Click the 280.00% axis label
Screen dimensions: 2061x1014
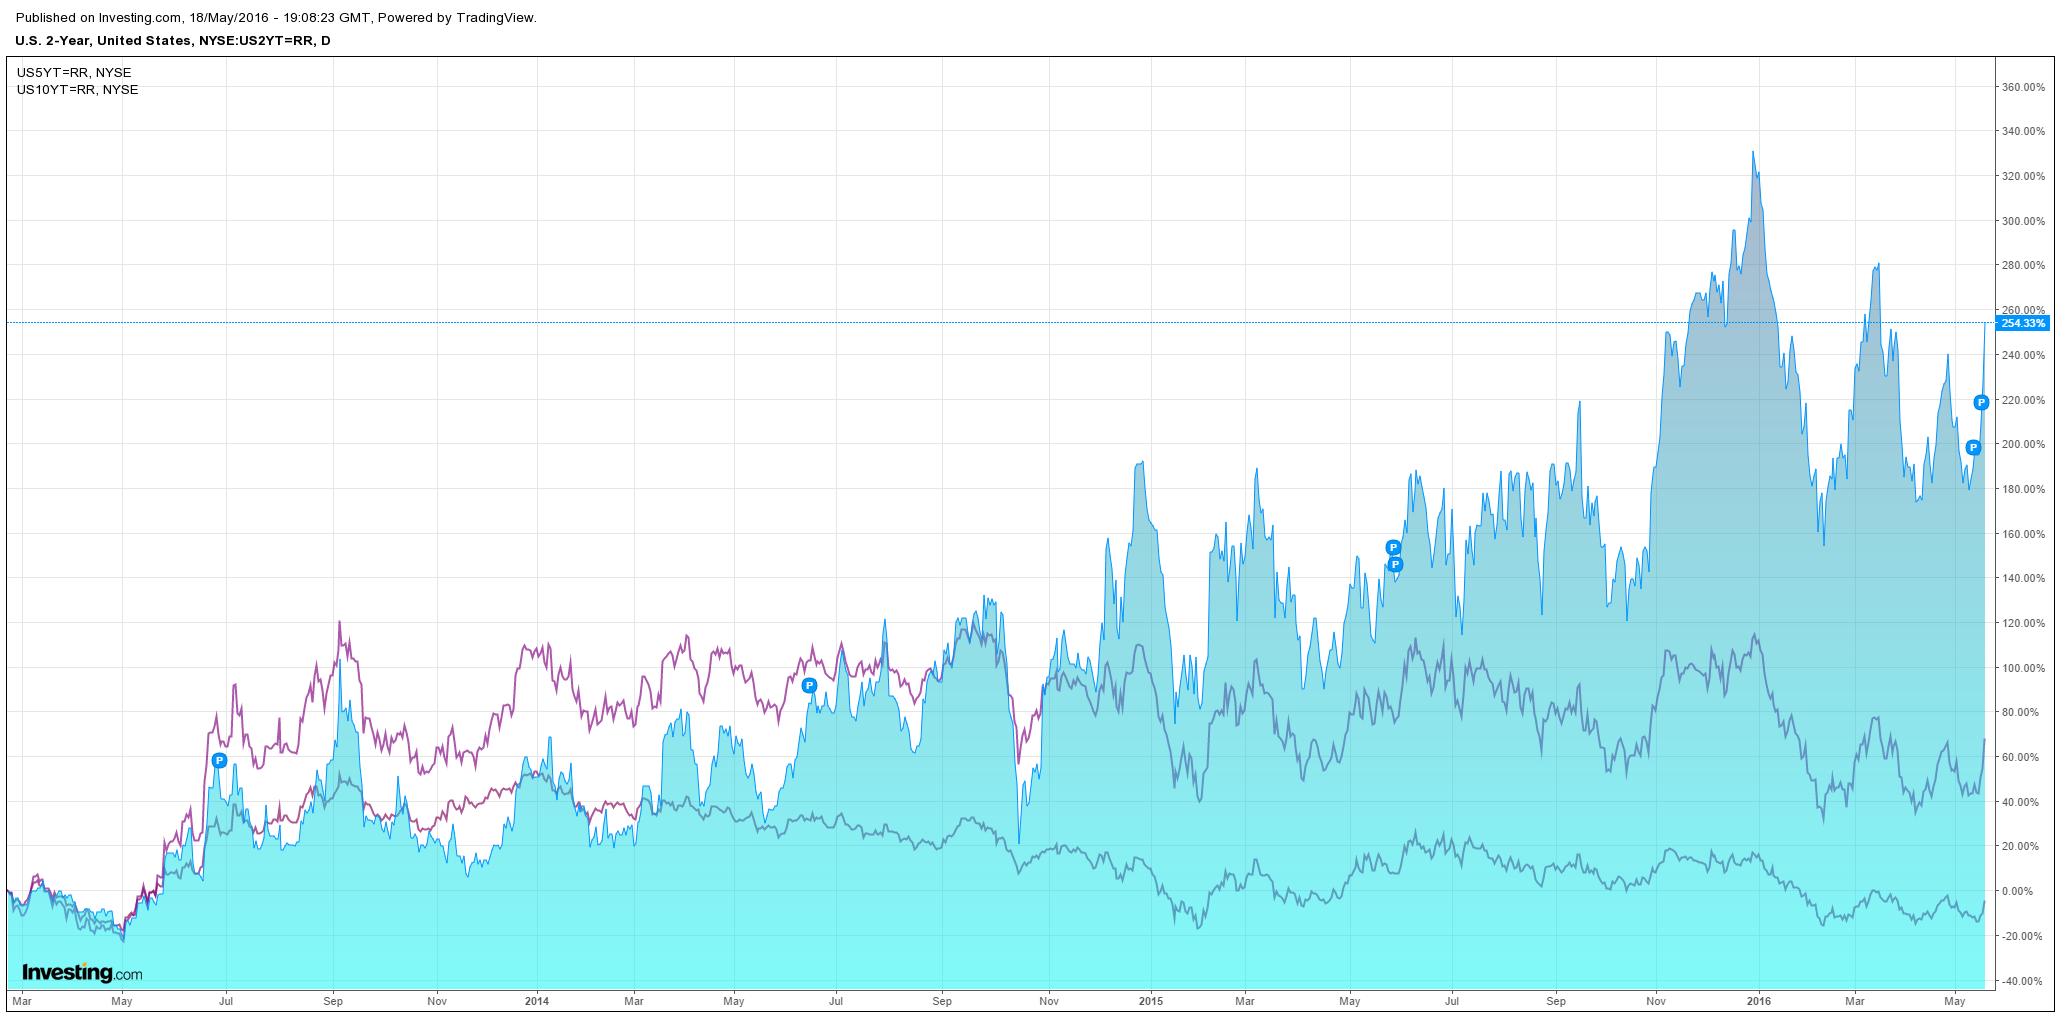coord(2023,265)
